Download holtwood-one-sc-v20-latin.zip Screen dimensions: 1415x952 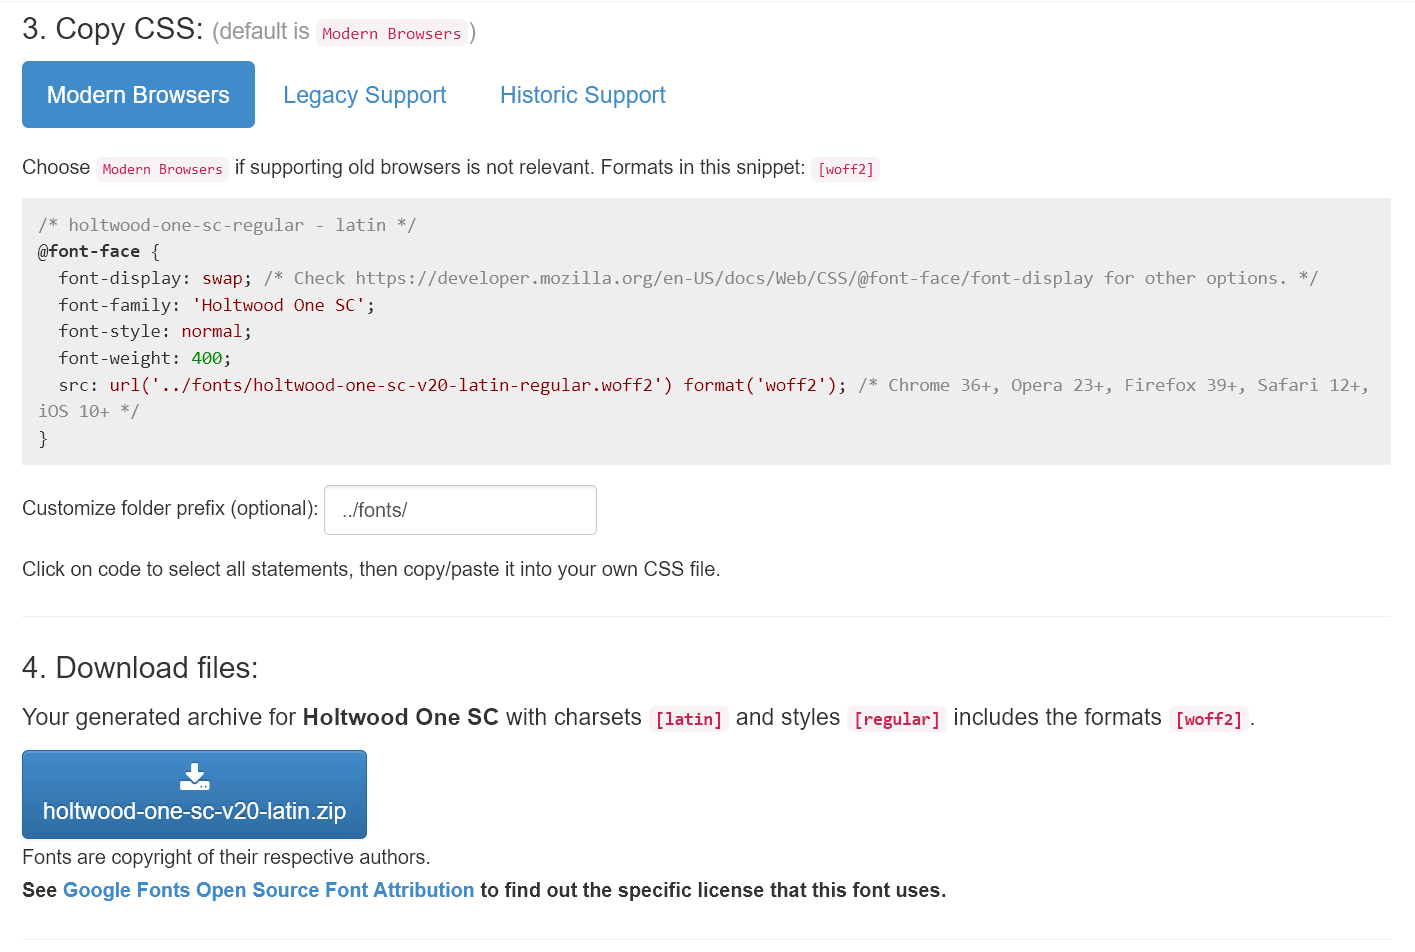[x=194, y=810]
